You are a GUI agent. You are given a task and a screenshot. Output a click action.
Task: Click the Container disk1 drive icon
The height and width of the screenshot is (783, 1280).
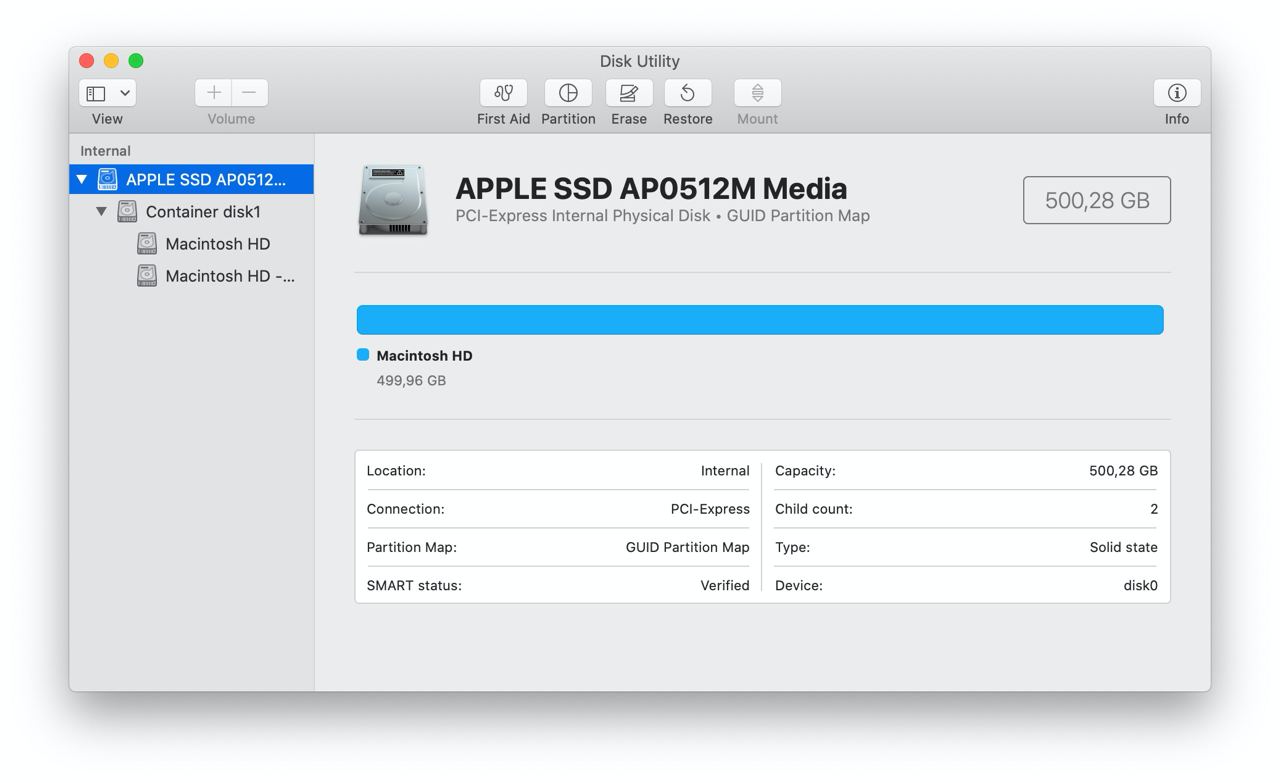pos(127,212)
